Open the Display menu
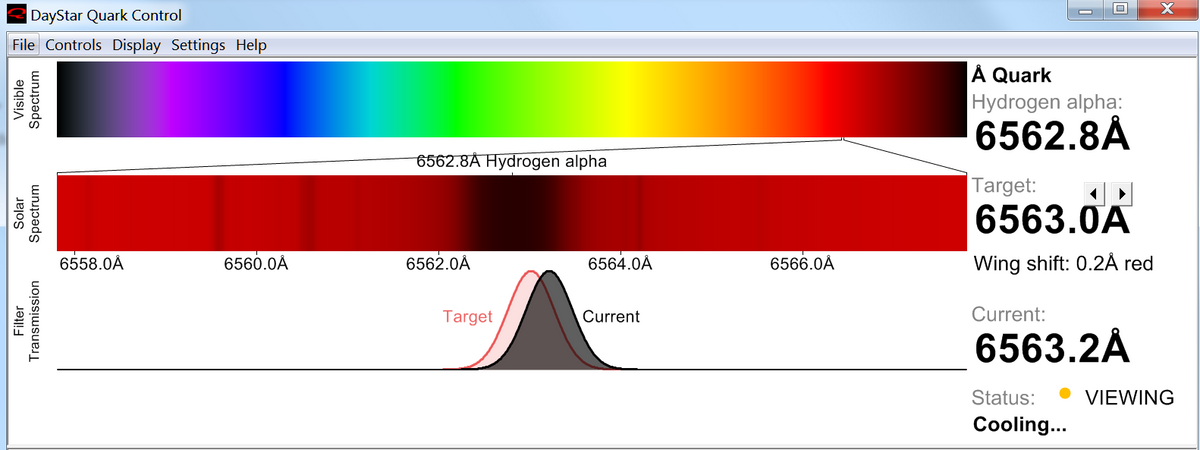The image size is (1200, 450). pyautogui.click(x=137, y=45)
